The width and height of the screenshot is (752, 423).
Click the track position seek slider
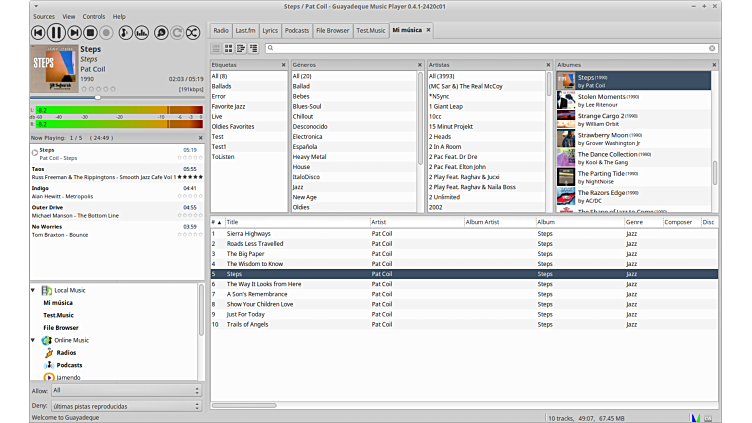point(97,98)
